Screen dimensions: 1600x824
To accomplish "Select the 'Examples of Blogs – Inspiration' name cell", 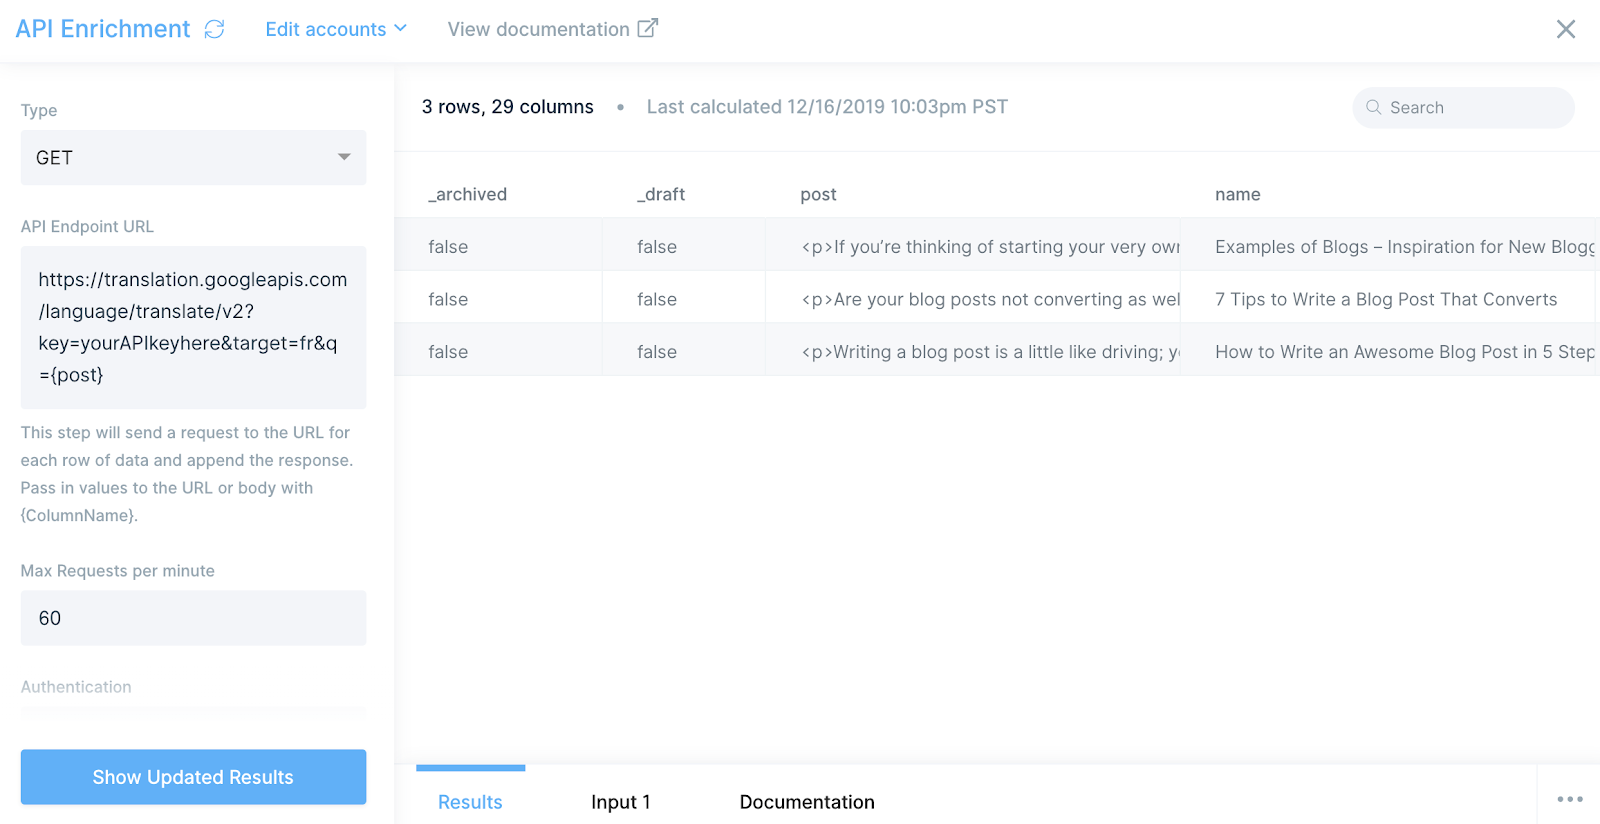I will point(1390,246).
